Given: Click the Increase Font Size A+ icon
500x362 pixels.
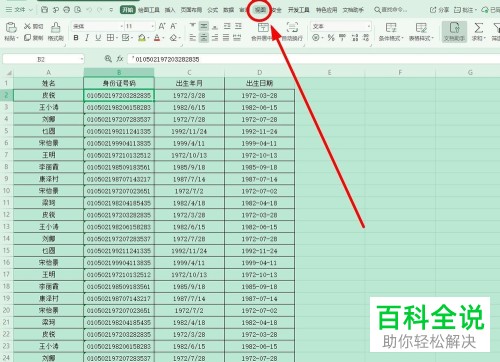Looking at the screenshot, I should tap(162, 26).
